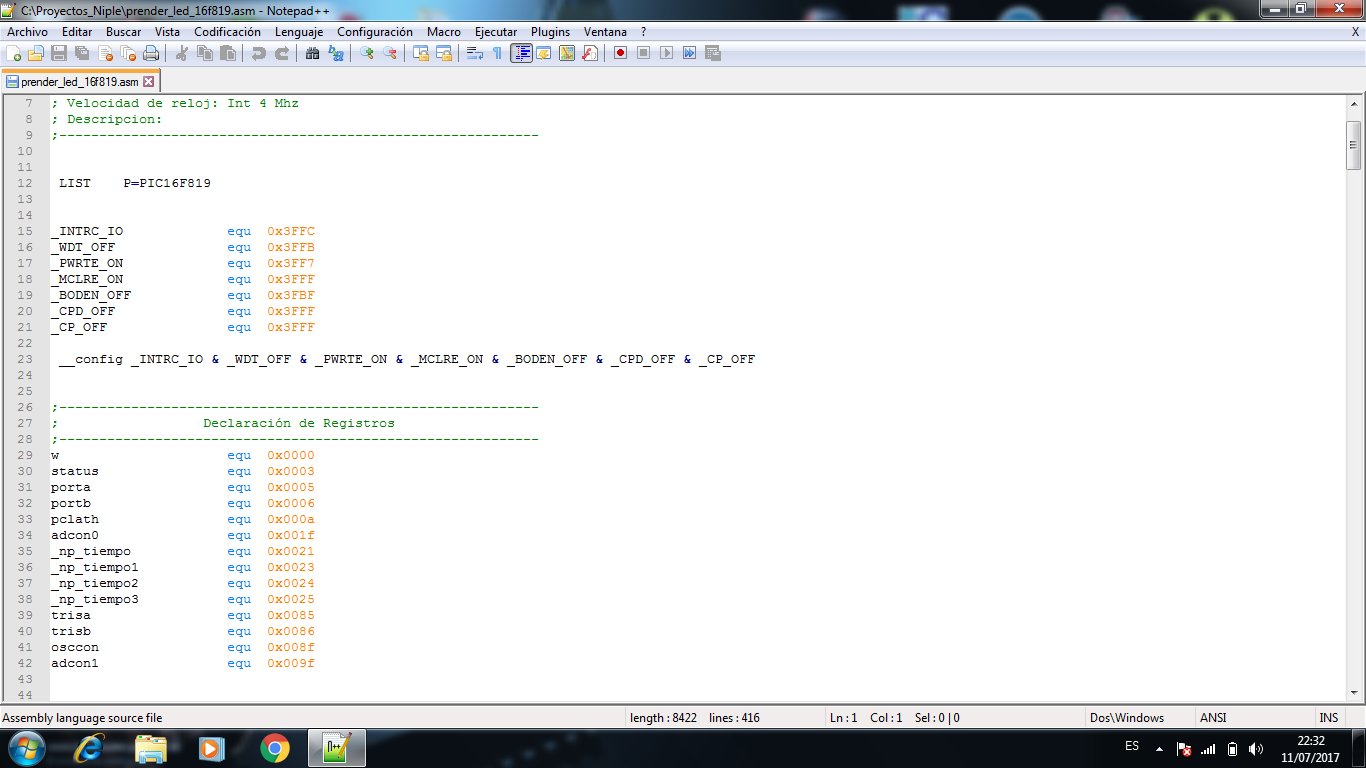Open the Configuración menu
Viewport: 1366px width, 768px height.
point(375,32)
